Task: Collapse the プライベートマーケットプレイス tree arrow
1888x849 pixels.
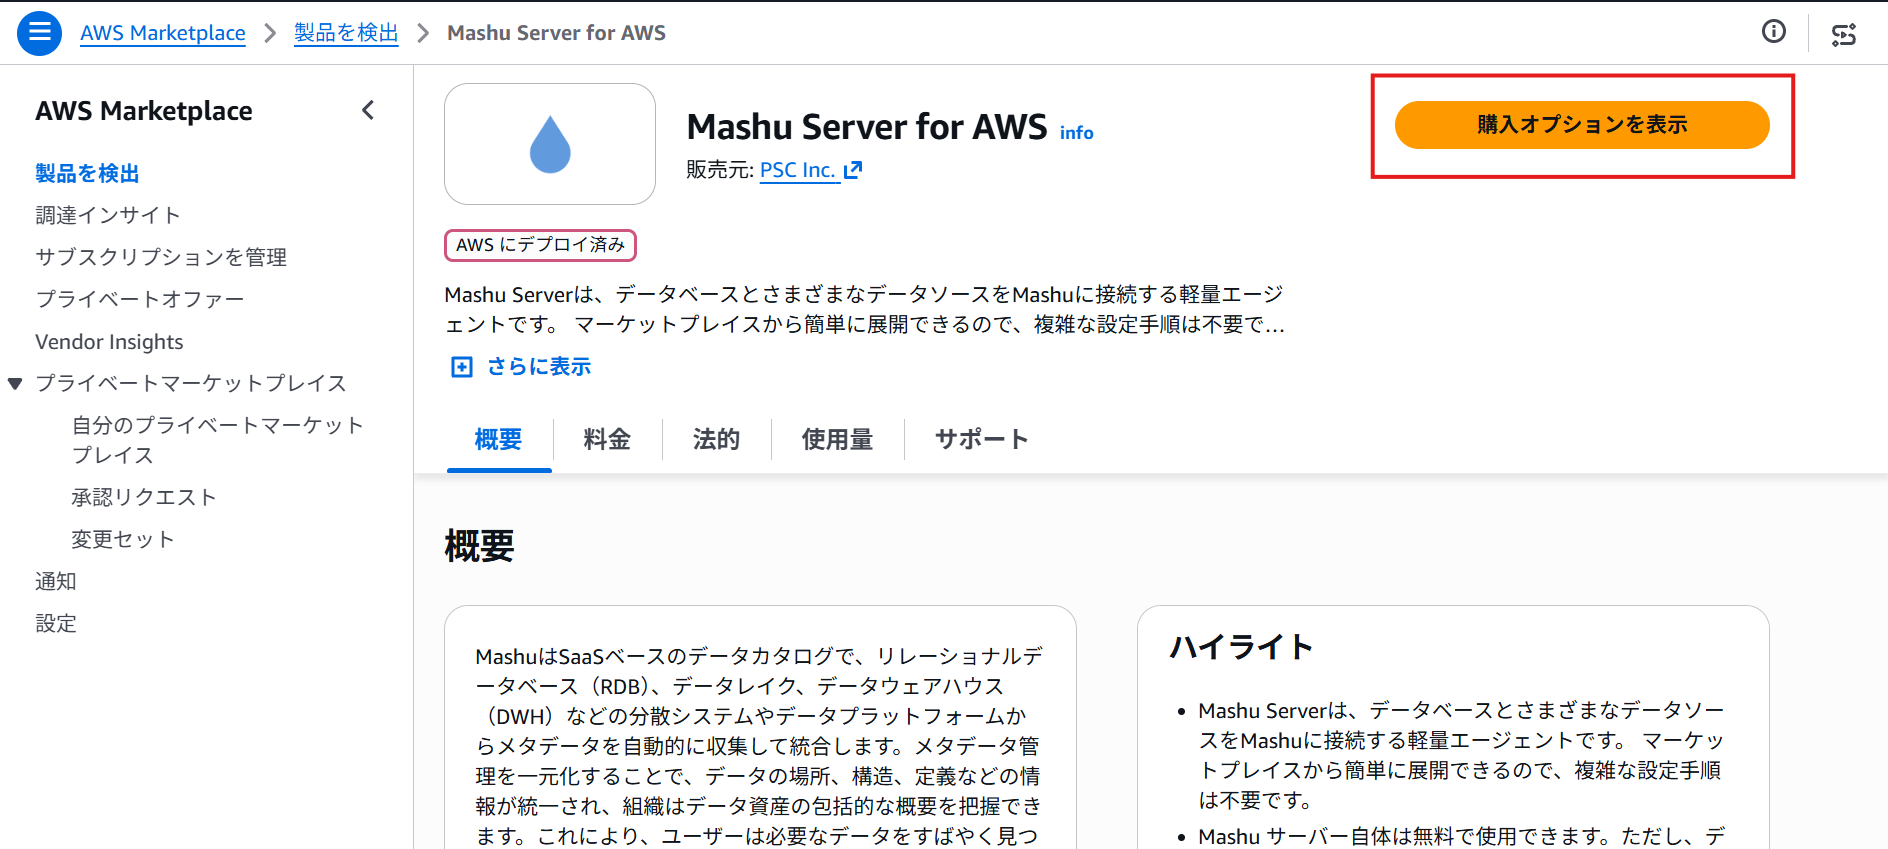Action: [x=15, y=383]
